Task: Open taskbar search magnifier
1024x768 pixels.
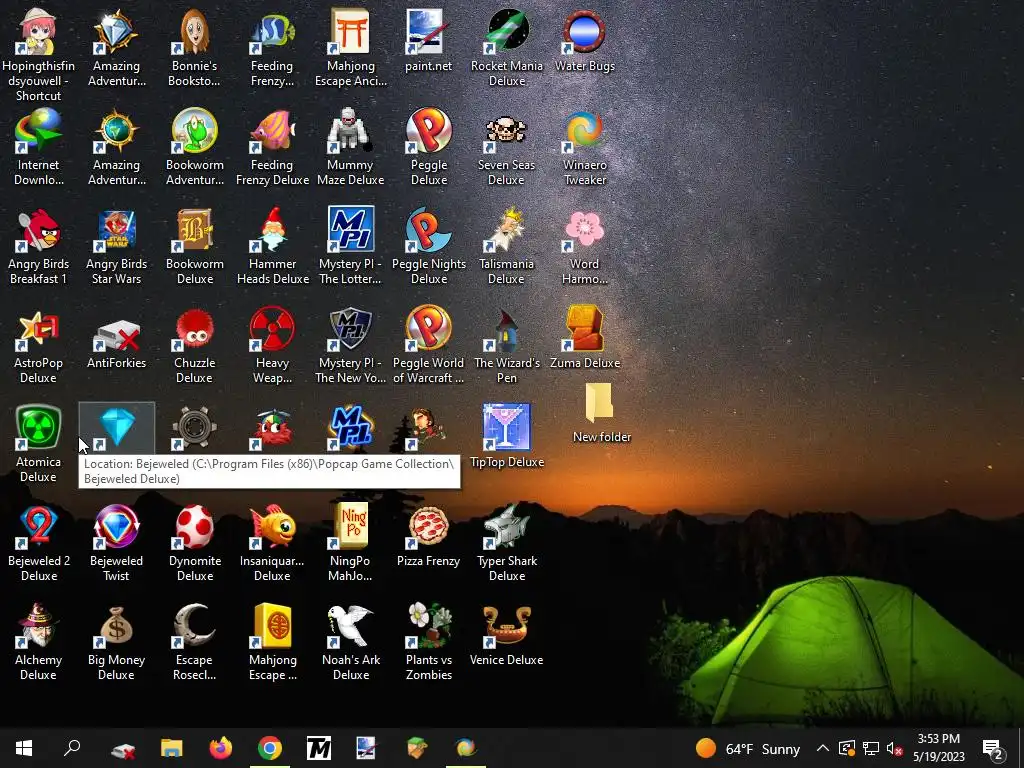Action: (x=72, y=748)
